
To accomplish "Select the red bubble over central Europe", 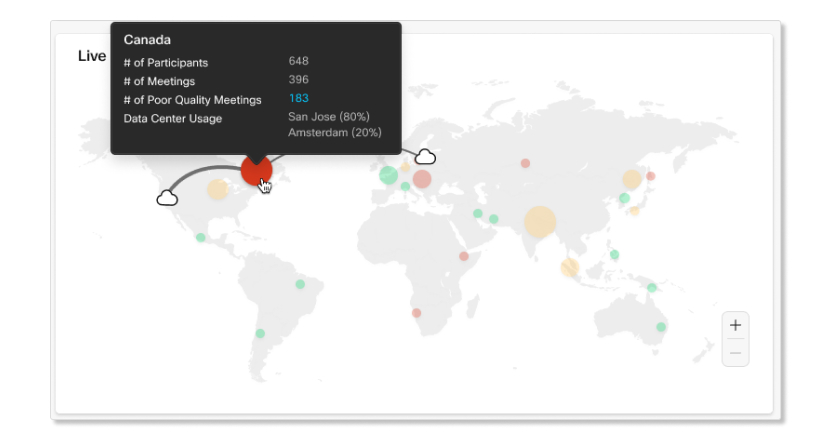I will [x=422, y=179].
